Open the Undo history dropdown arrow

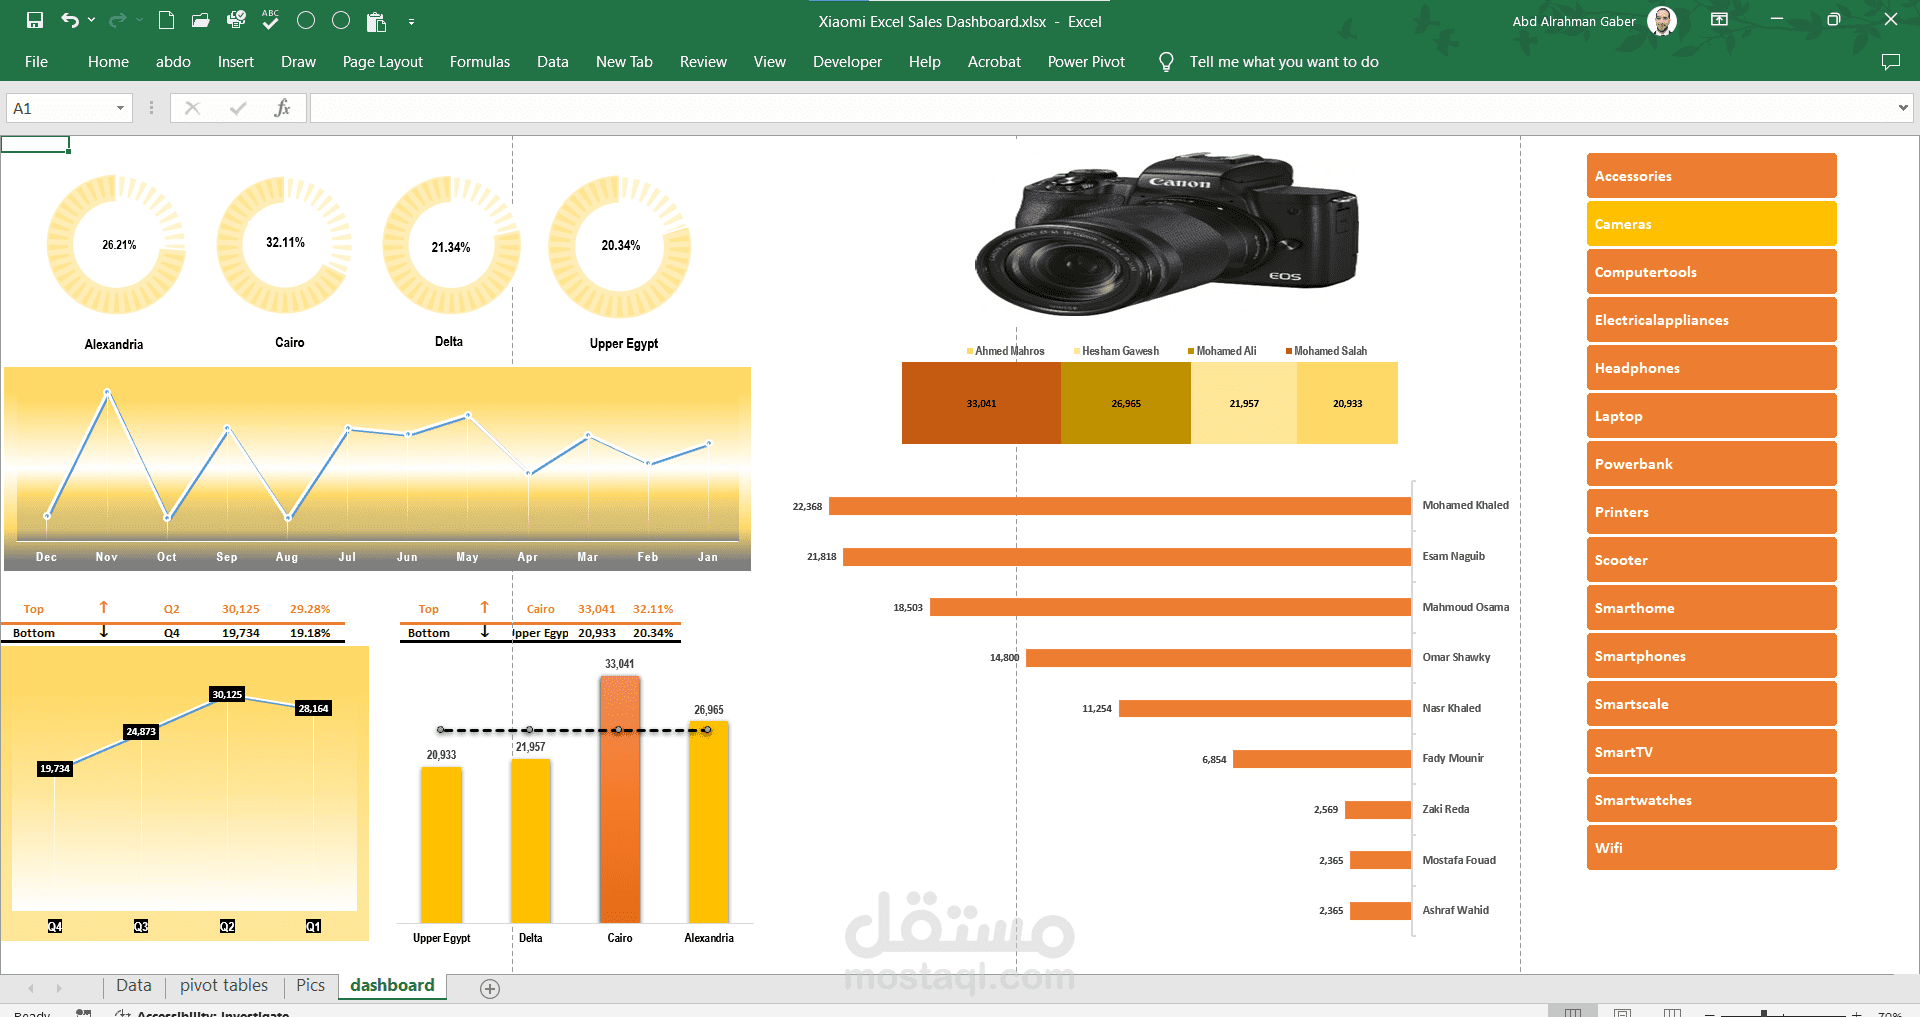pos(92,20)
